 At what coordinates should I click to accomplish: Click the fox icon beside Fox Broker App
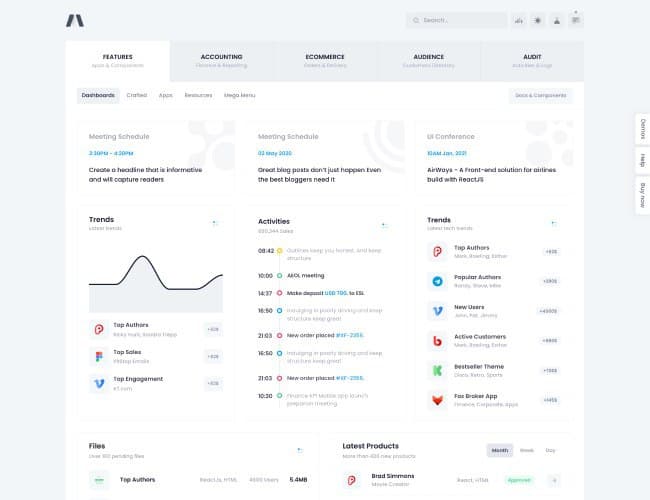(x=437, y=400)
